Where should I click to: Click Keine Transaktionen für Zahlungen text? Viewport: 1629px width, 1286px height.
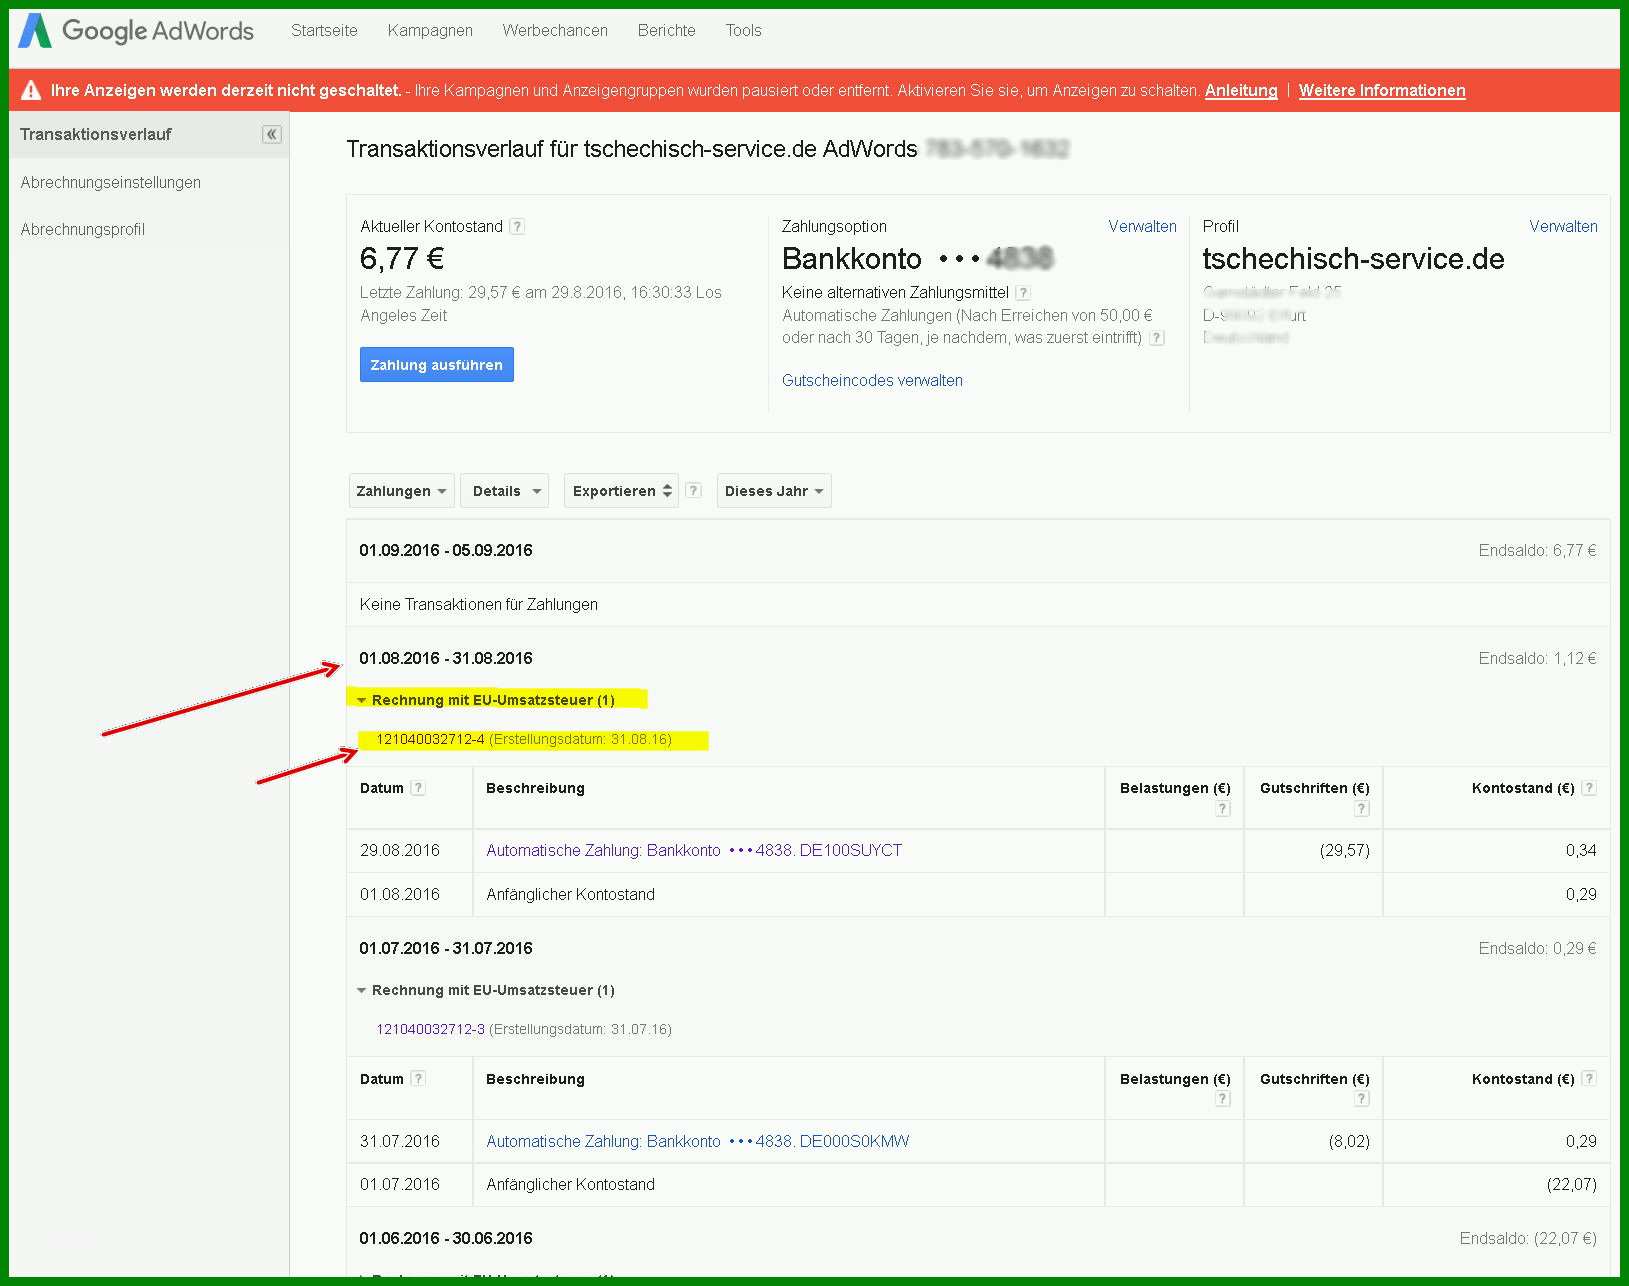[479, 604]
